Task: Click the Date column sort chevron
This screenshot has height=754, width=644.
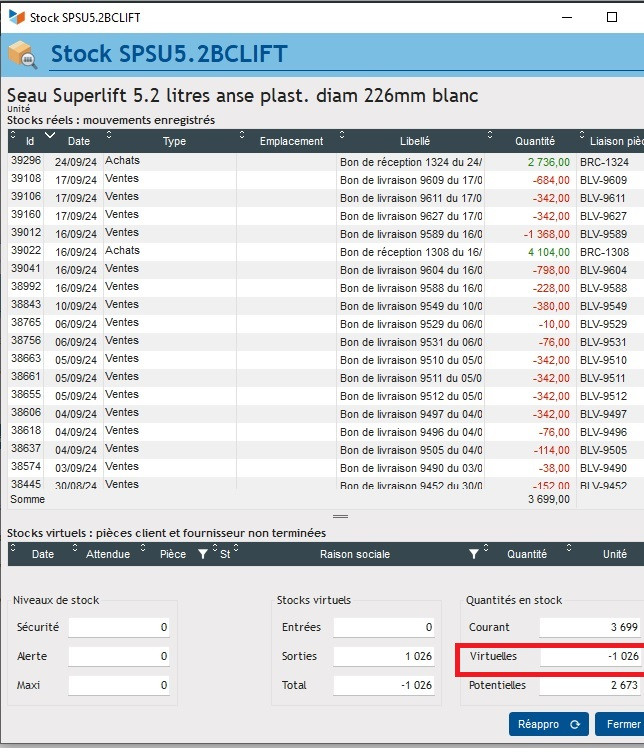Action: coord(50,135)
